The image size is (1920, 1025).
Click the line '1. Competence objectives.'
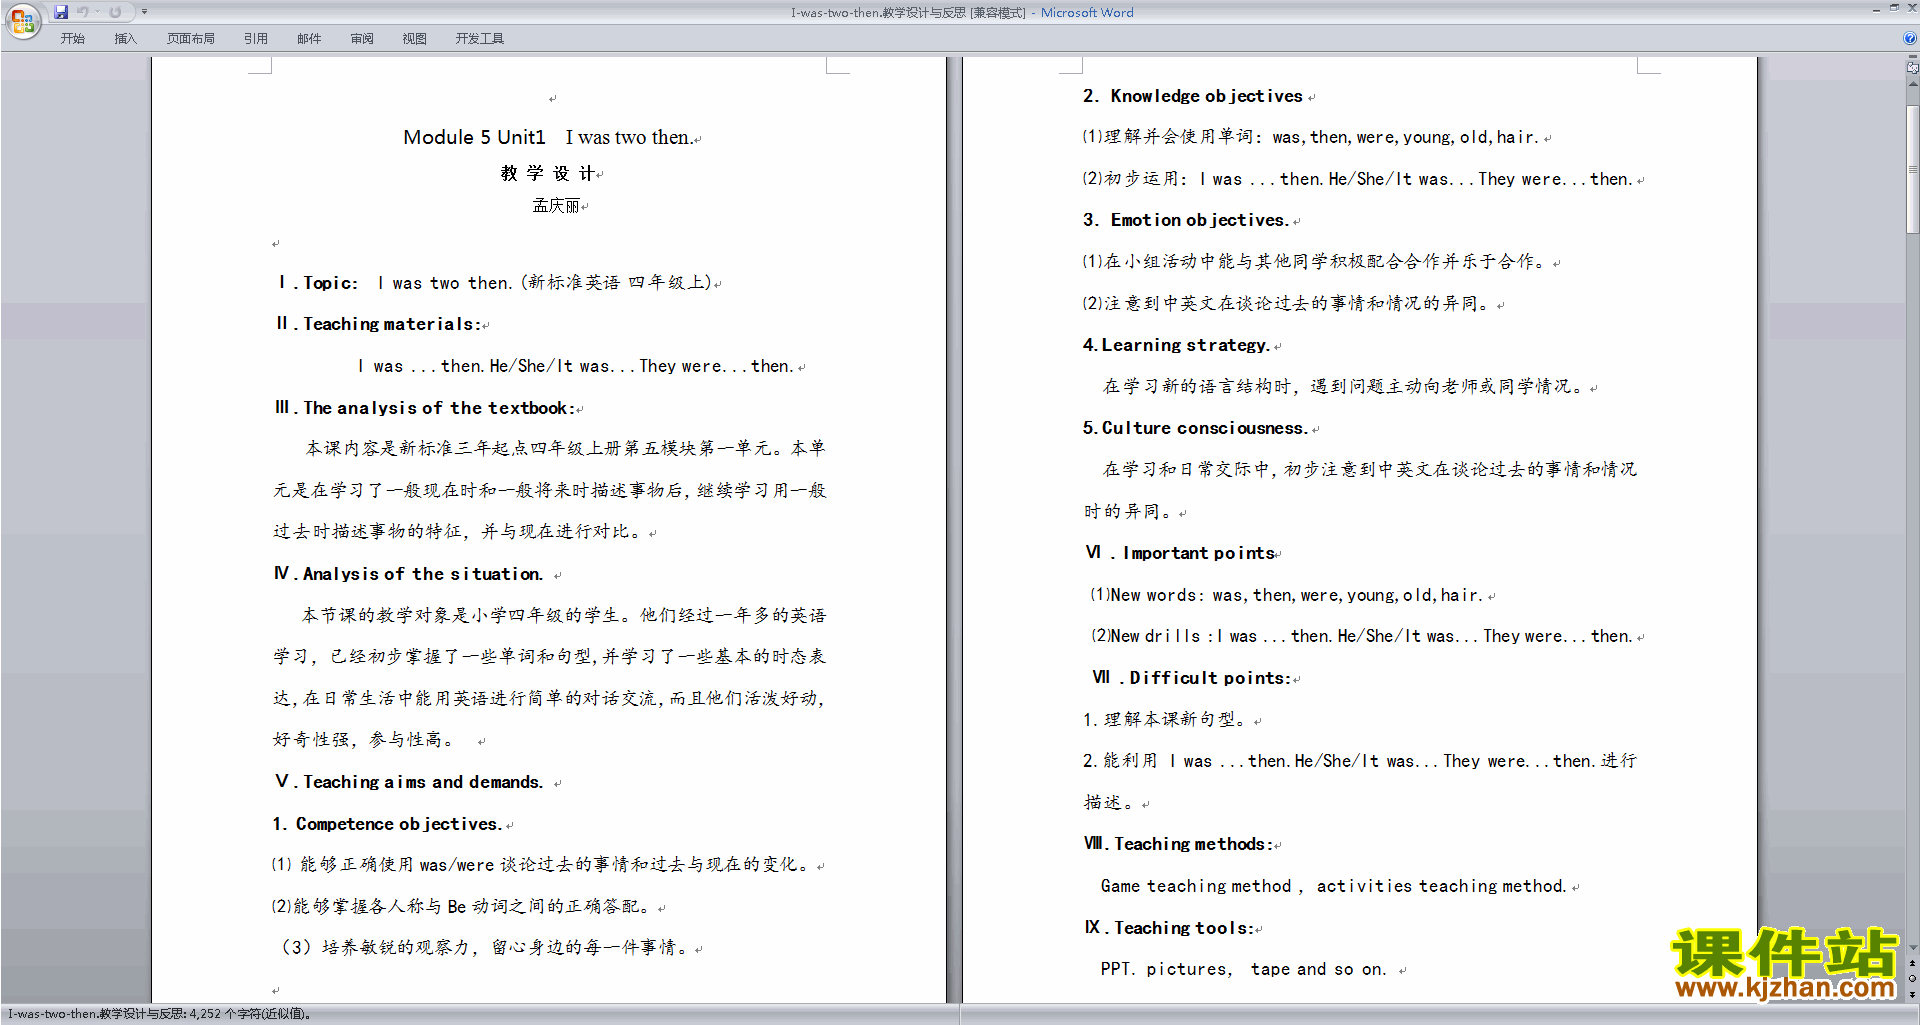pyautogui.click(x=387, y=824)
